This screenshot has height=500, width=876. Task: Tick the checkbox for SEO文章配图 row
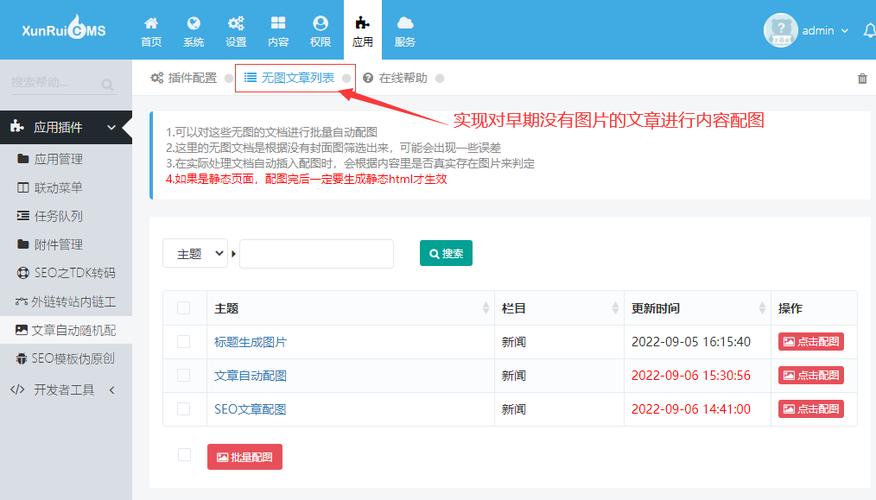pyautogui.click(x=183, y=409)
